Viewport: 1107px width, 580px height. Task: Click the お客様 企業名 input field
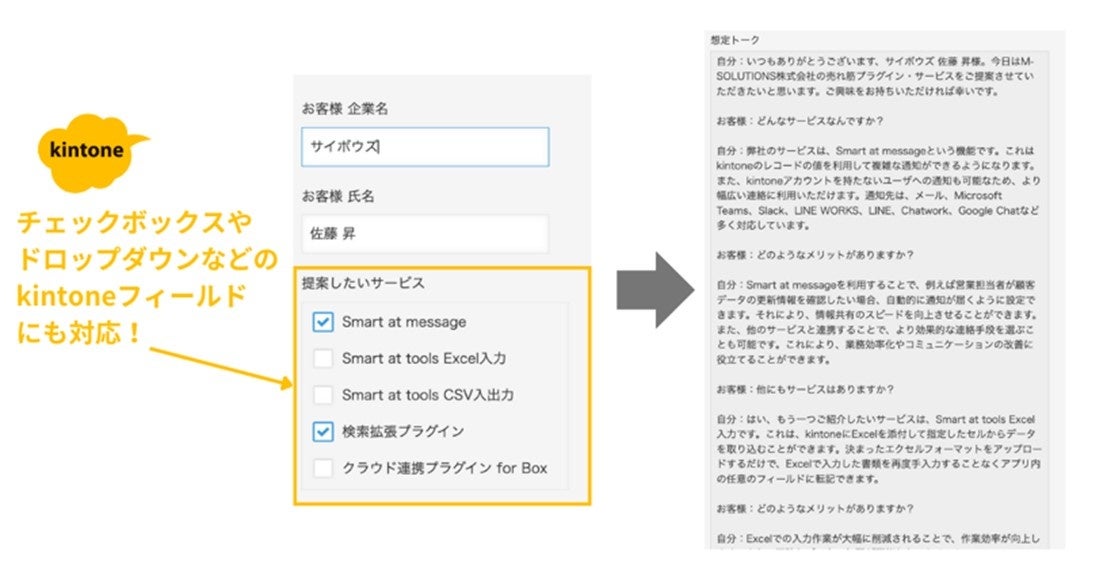pyautogui.click(x=425, y=147)
